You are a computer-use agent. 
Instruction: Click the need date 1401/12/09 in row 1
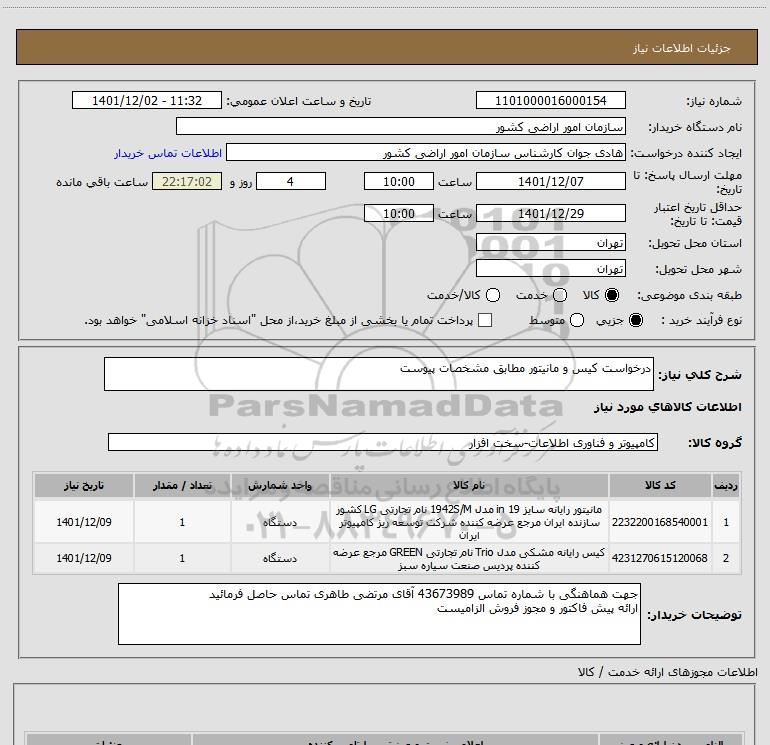coord(84,522)
